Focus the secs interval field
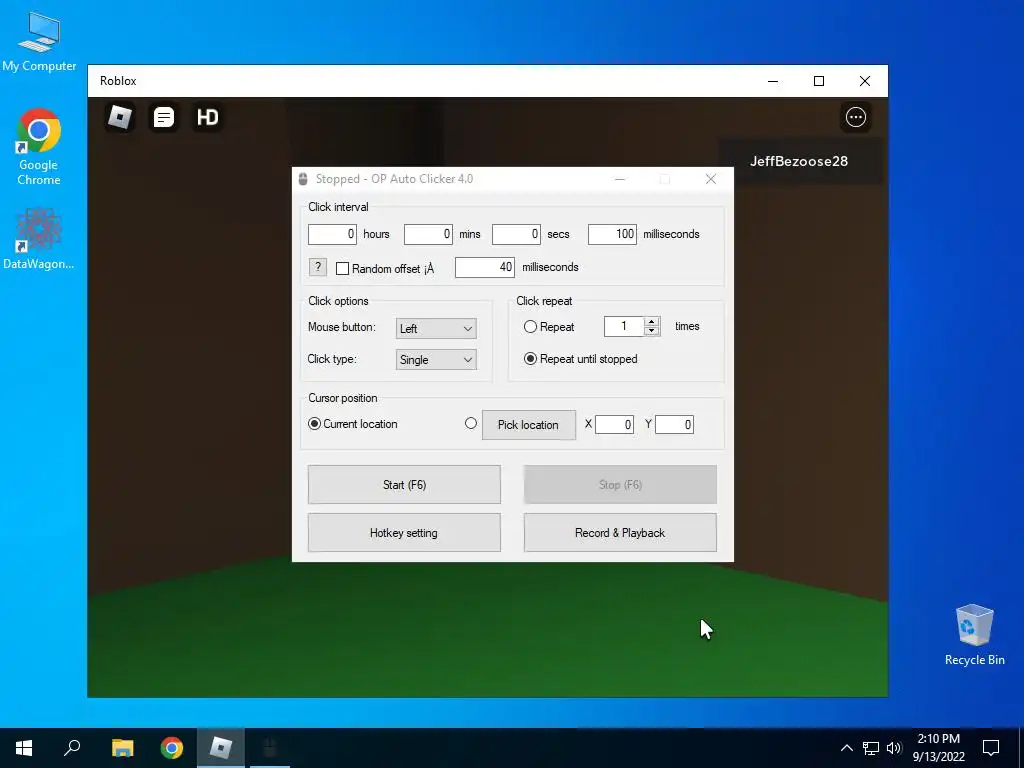 click(x=517, y=234)
